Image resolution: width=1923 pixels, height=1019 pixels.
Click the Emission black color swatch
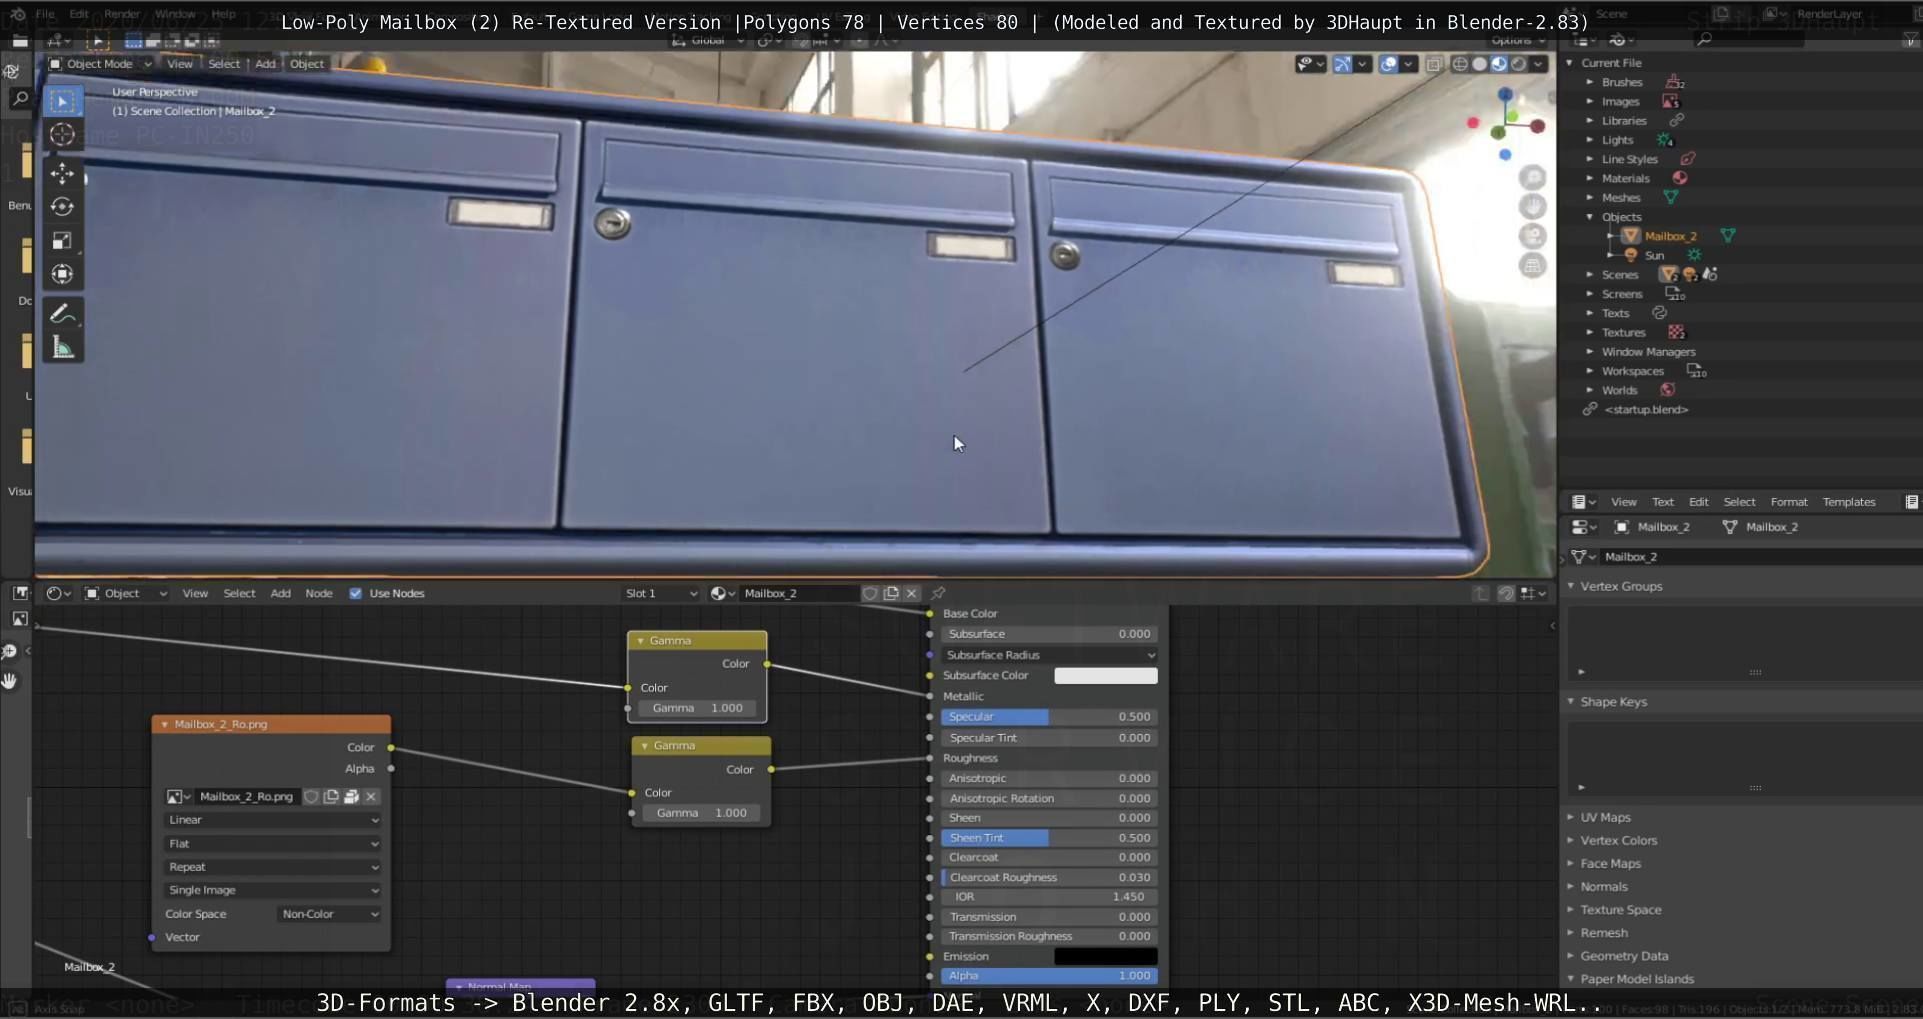(1106, 956)
